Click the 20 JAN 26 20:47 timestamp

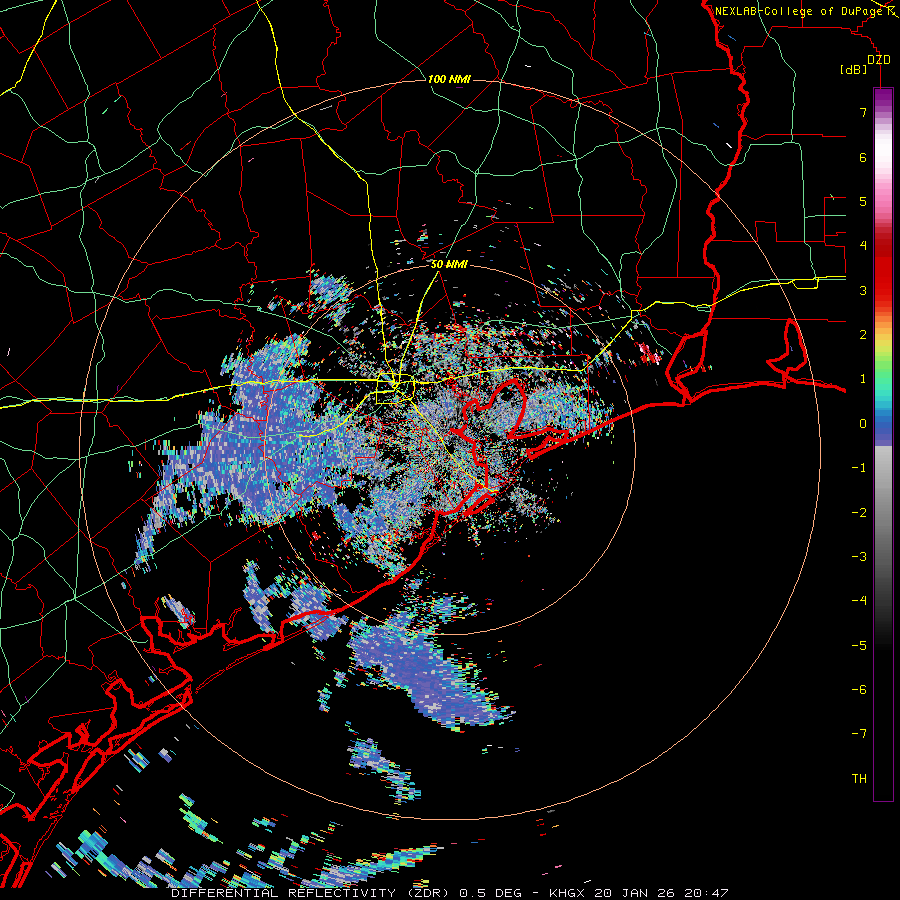[x=661, y=893]
